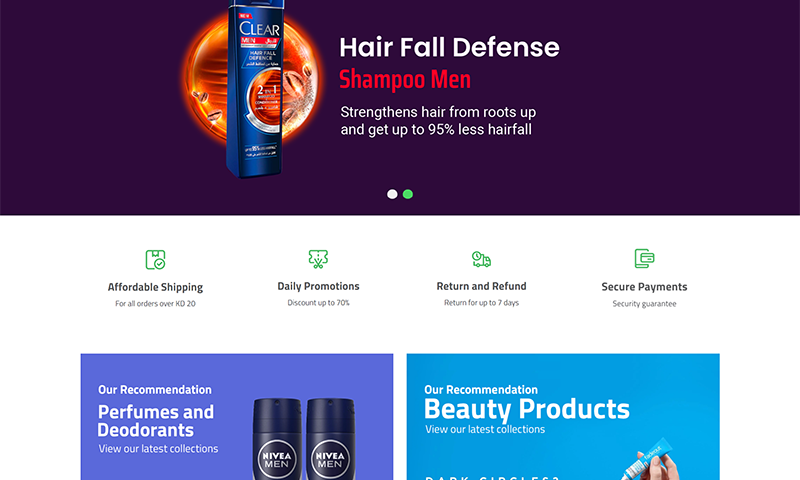Select the second green carousel dot
The image size is (800, 480).
click(x=408, y=194)
